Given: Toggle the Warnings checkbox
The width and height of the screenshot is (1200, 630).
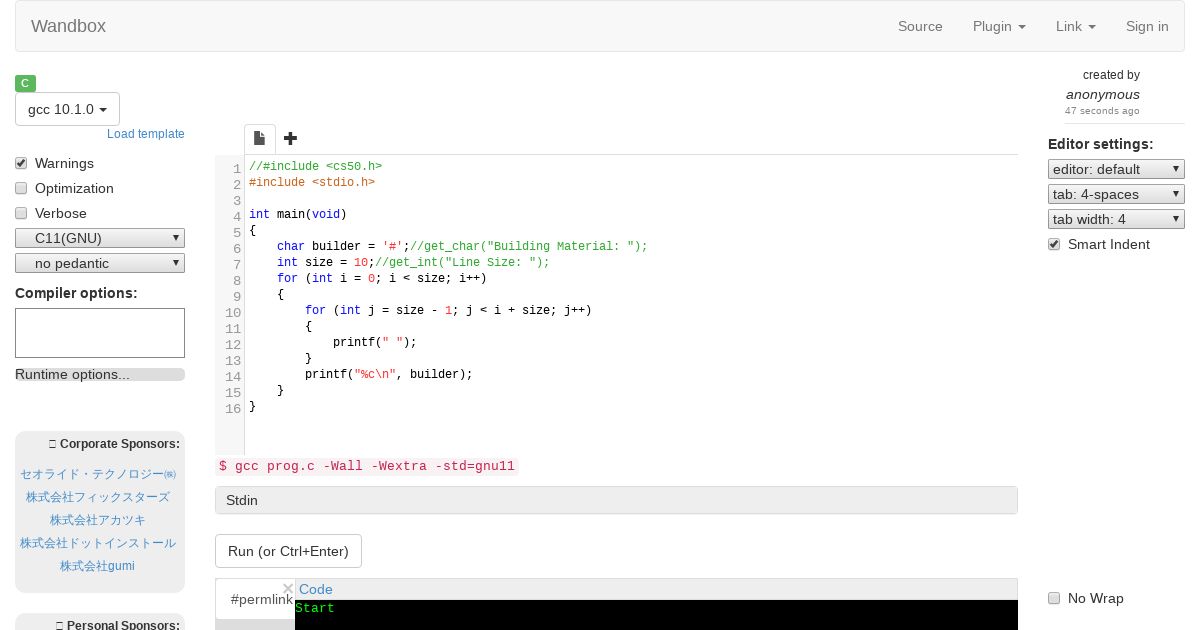Looking at the screenshot, I should pos(21,163).
